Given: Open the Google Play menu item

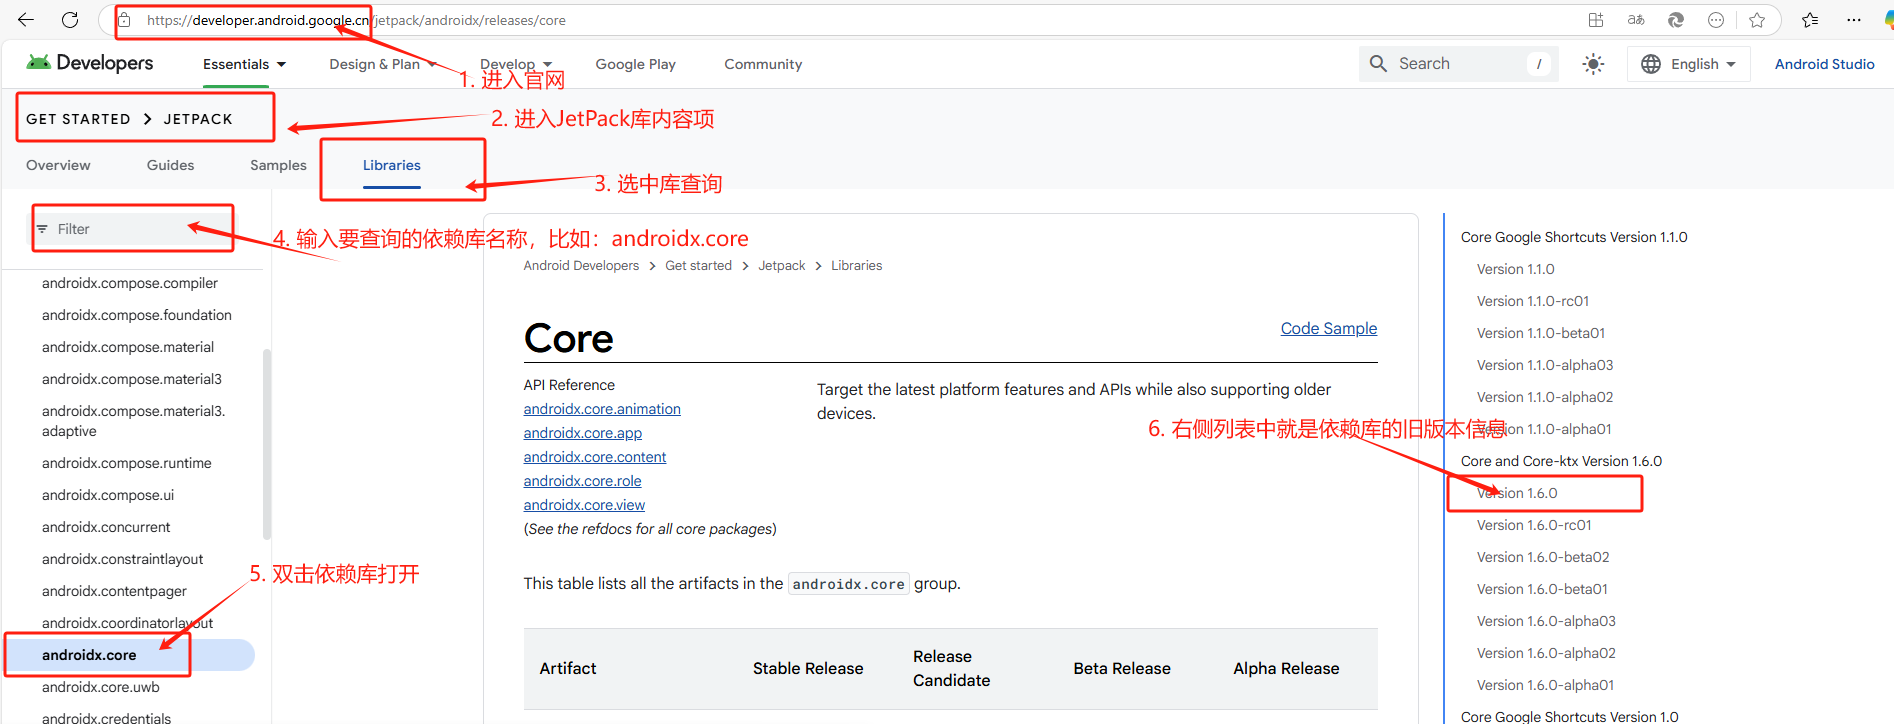Looking at the screenshot, I should click(x=636, y=64).
